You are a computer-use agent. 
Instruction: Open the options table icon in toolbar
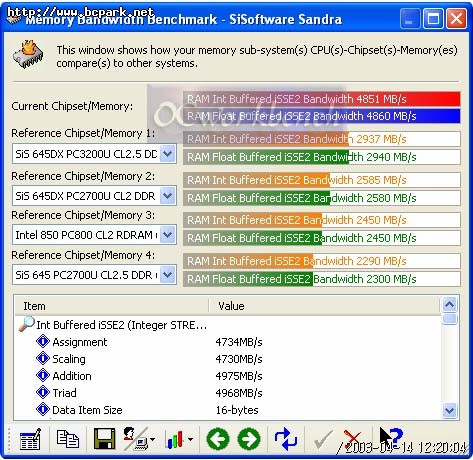pyautogui.click(x=30, y=439)
